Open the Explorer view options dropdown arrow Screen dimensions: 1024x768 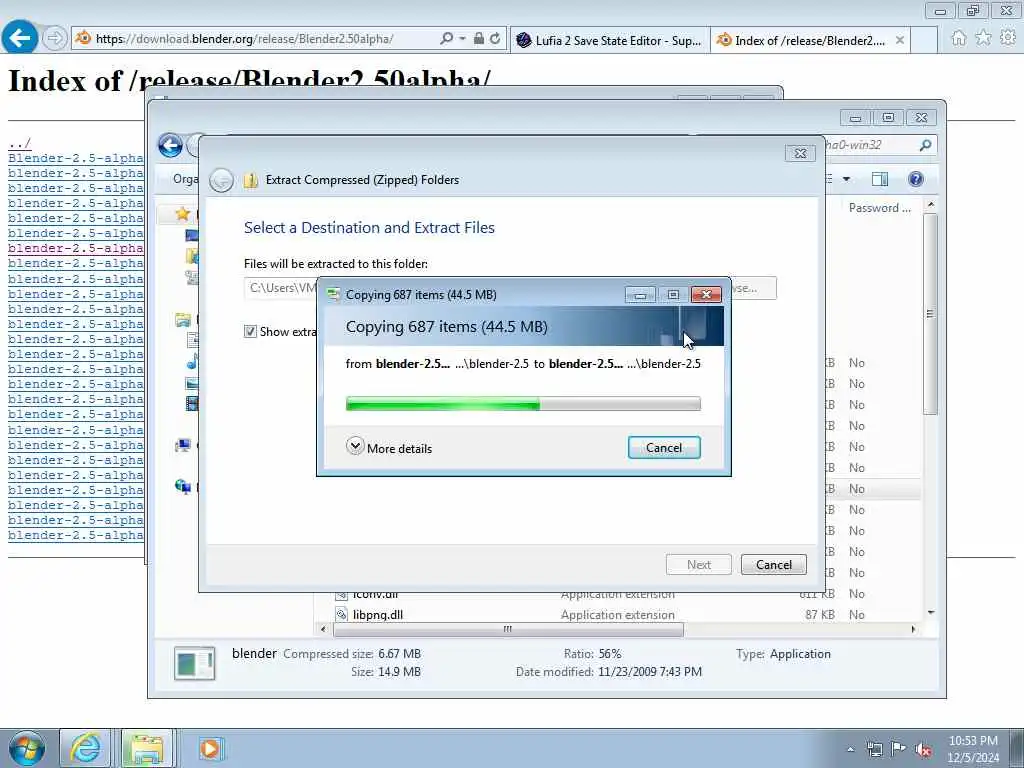click(x=846, y=179)
